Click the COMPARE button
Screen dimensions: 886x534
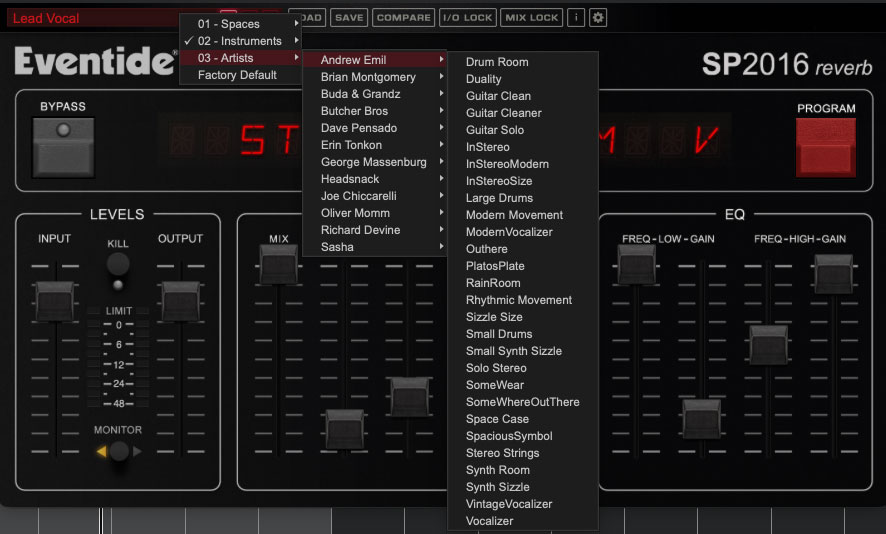[x=403, y=18]
